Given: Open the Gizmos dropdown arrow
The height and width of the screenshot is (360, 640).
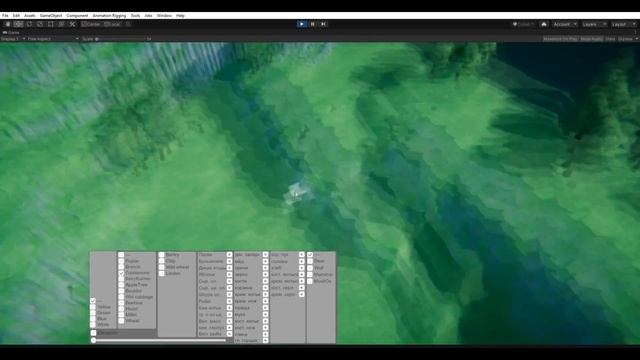Looking at the screenshot, I should coord(636,39).
